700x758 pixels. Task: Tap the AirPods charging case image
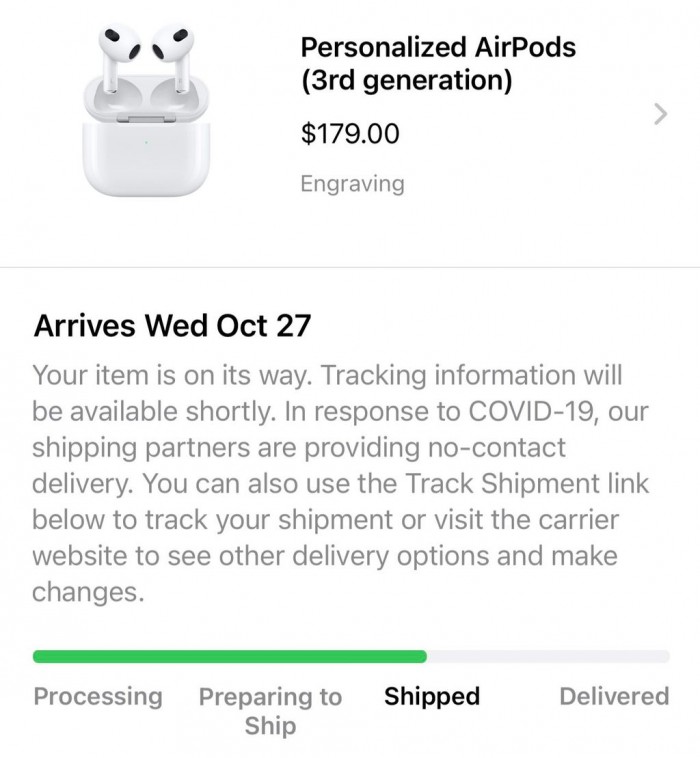tap(146, 150)
